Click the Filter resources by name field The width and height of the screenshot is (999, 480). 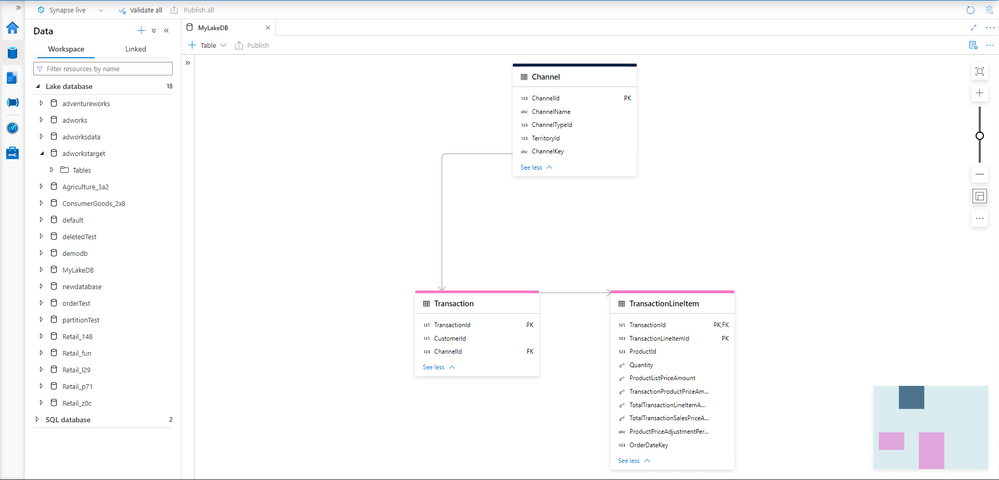[x=103, y=68]
